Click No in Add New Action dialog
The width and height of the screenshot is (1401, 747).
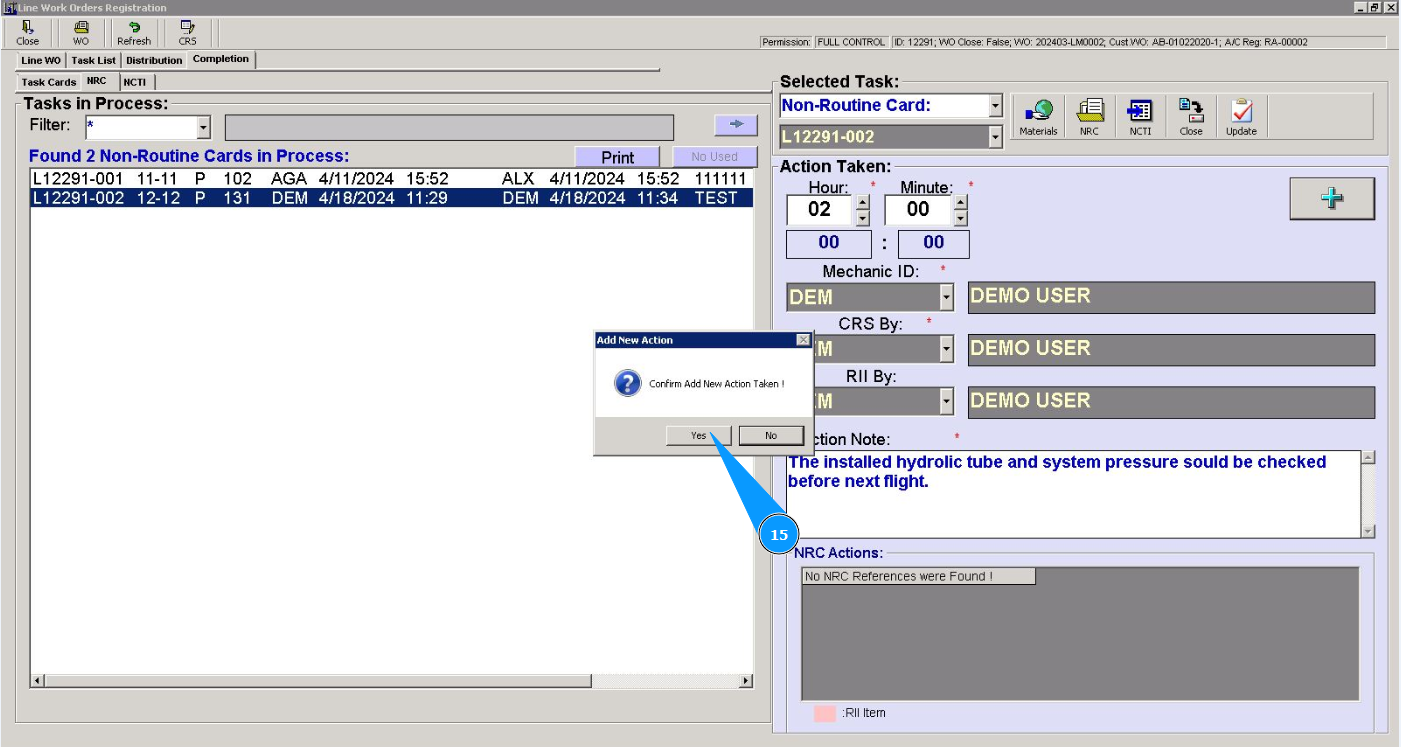click(x=771, y=436)
